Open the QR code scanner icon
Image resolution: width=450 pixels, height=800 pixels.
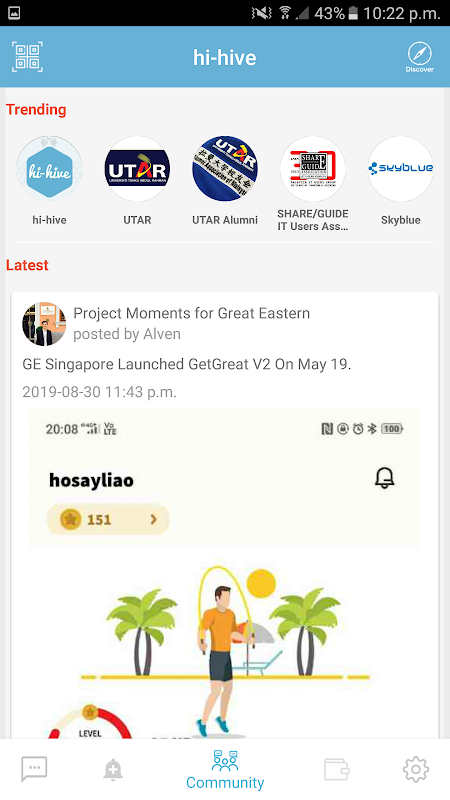coord(27,57)
